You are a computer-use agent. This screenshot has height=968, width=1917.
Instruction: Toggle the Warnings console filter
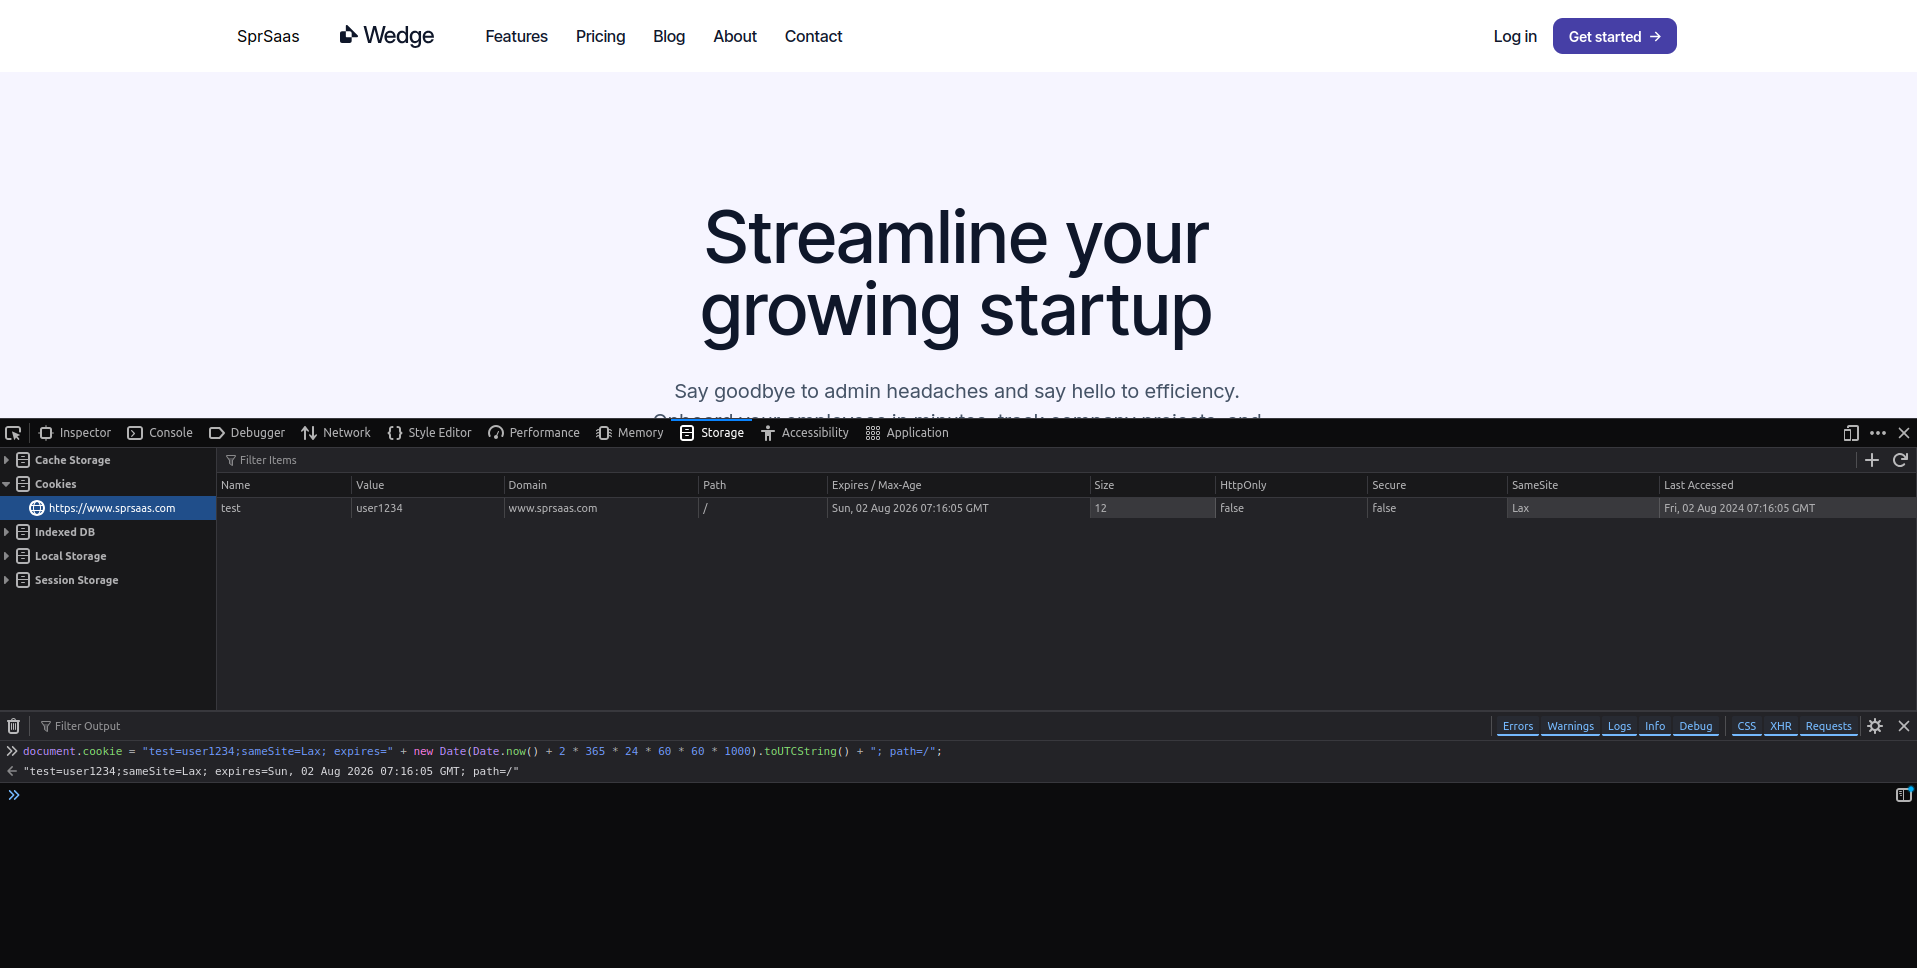coord(1570,726)
